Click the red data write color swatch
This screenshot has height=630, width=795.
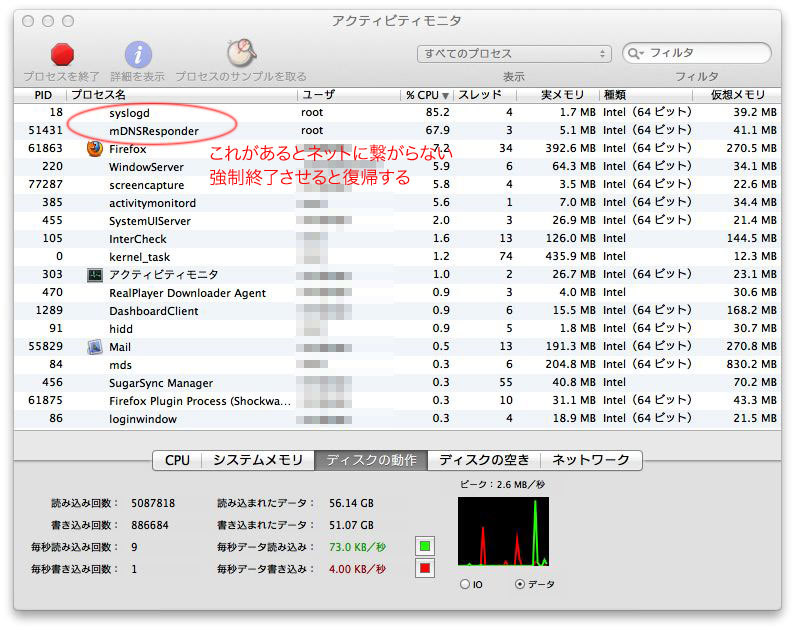click(425, 569)
